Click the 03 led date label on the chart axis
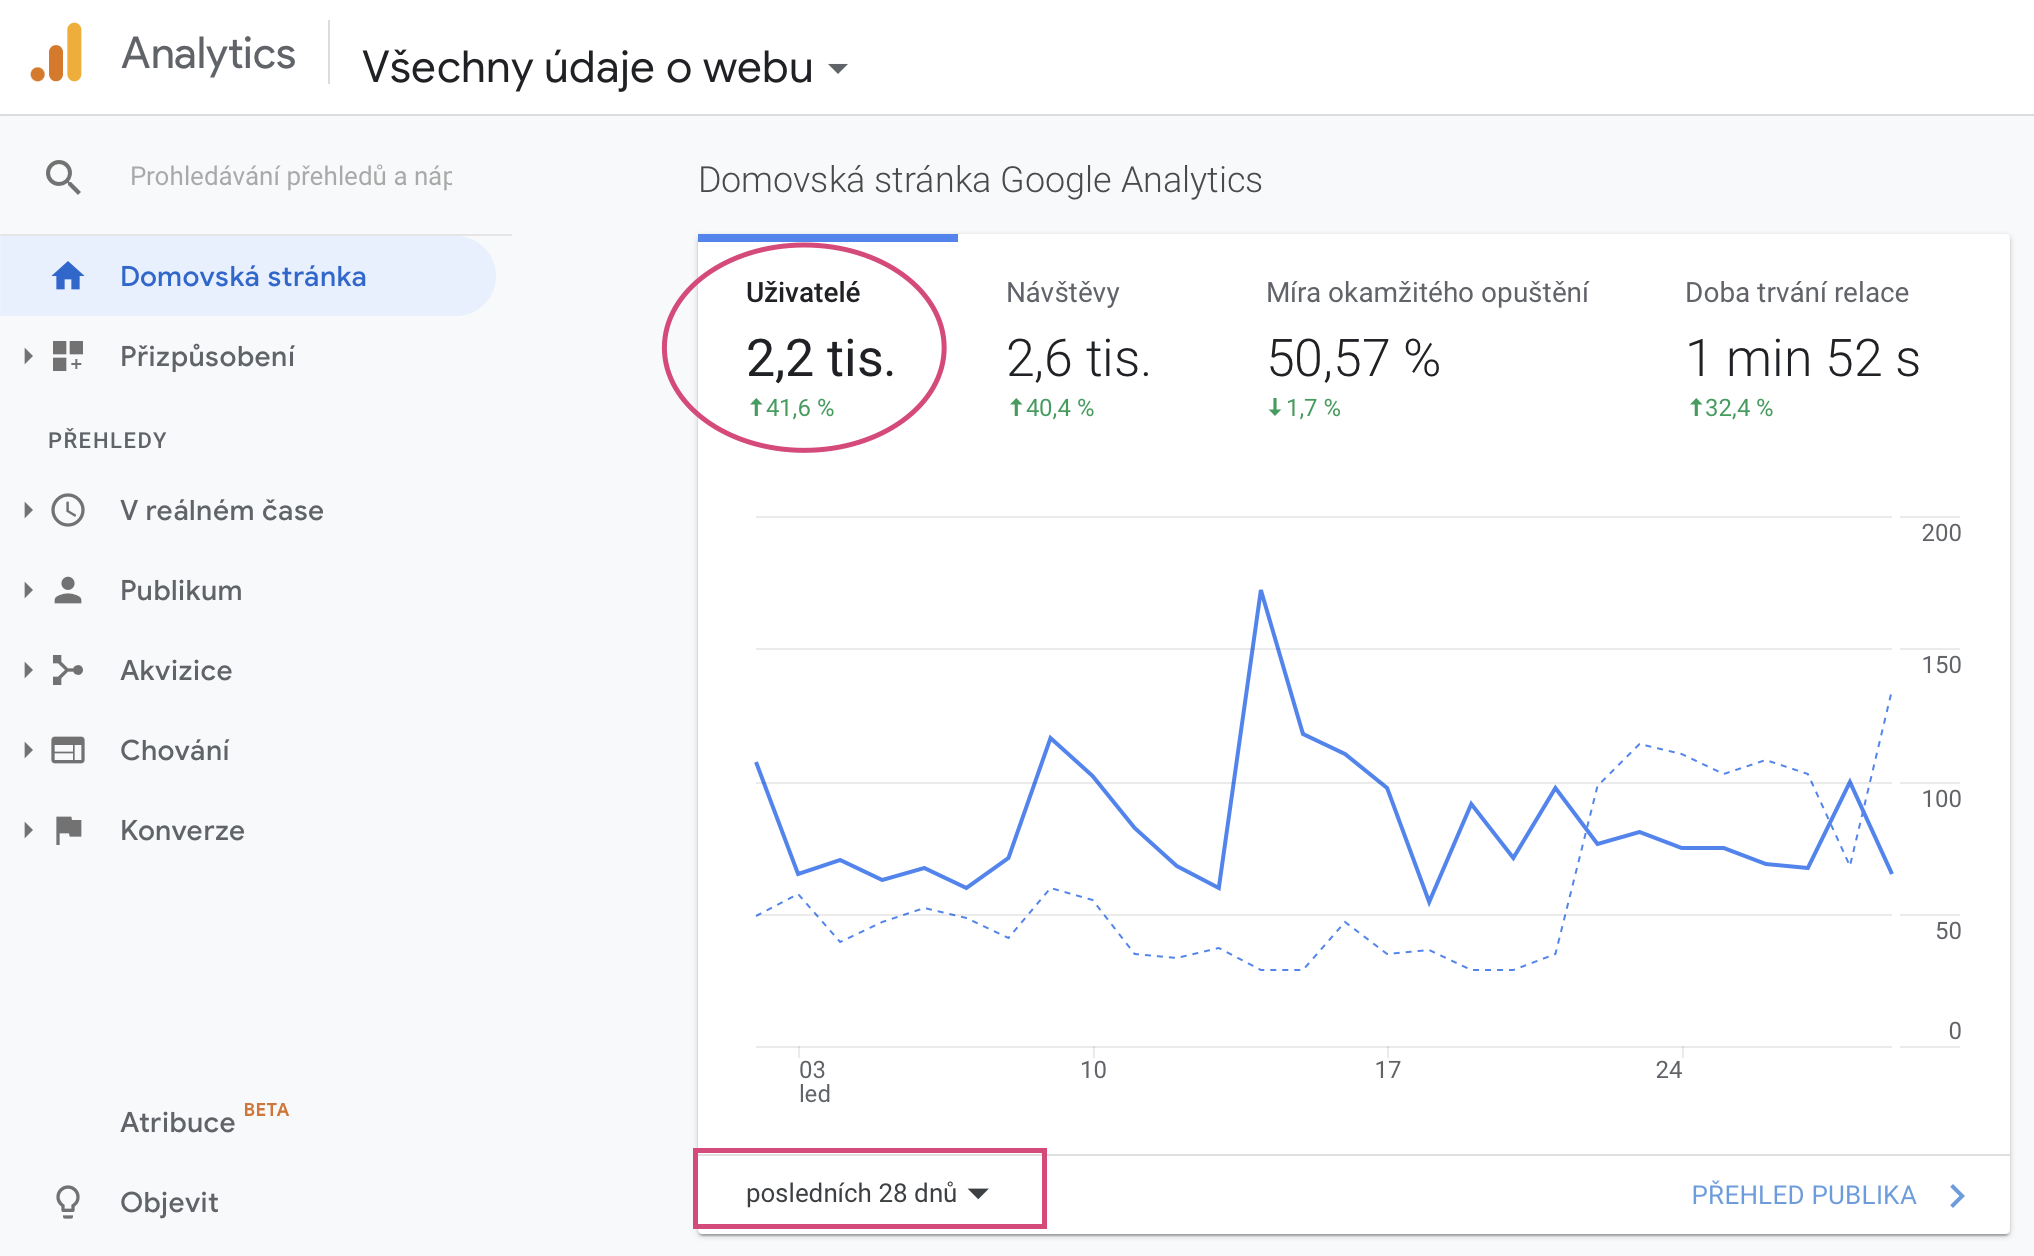The width and height of the screenshot is (2034, 1256). (x=814, y=1081)
